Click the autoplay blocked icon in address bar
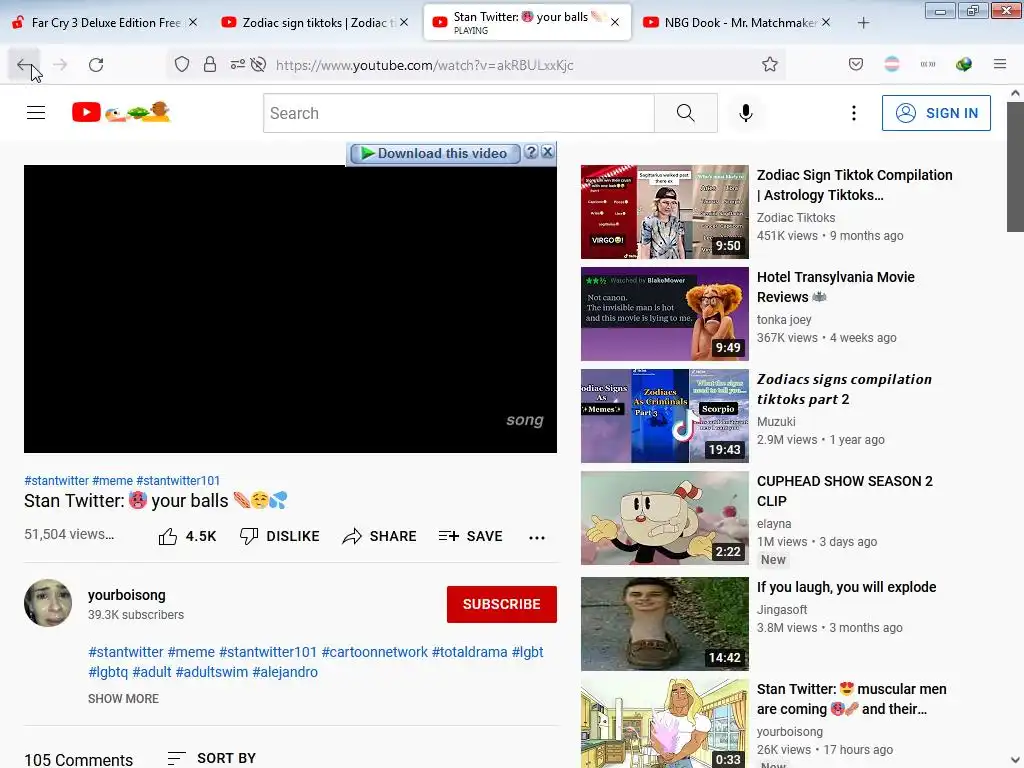Screen dimensions: 1024x768 [x=259, y=65]
